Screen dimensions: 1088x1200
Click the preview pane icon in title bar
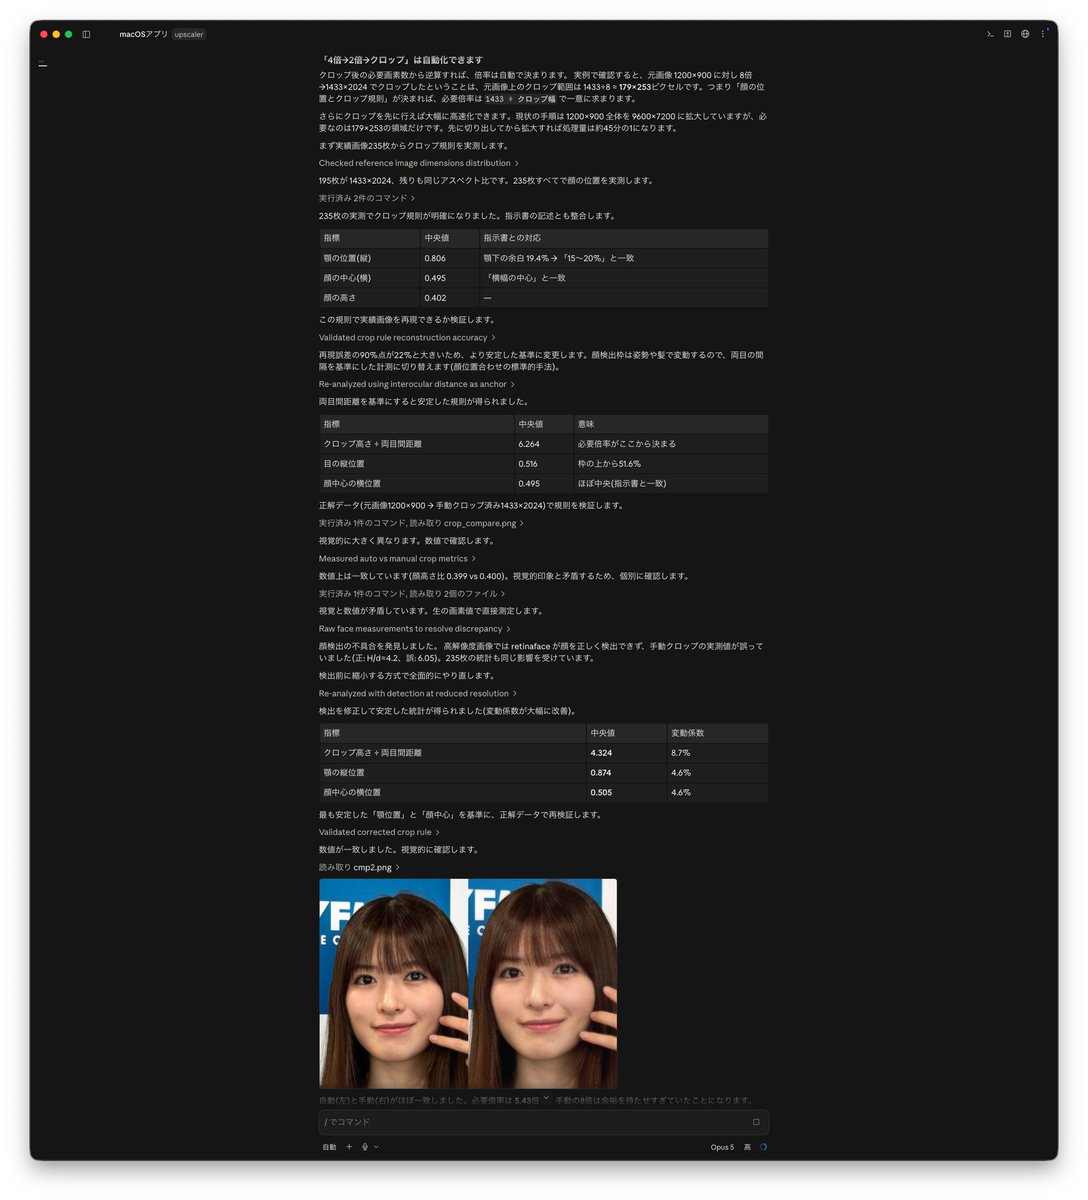(1007, 34)
